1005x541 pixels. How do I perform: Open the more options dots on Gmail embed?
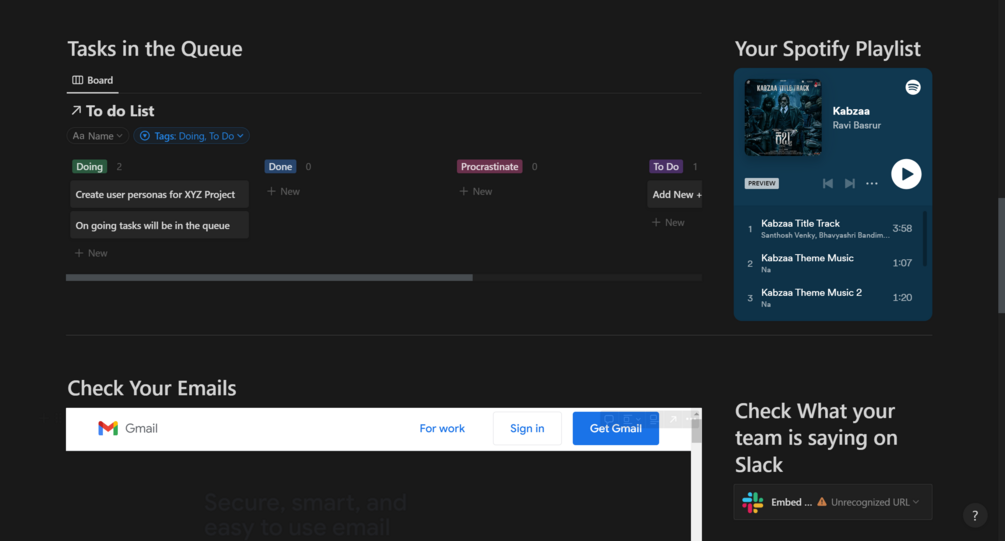tap(690, 419)
